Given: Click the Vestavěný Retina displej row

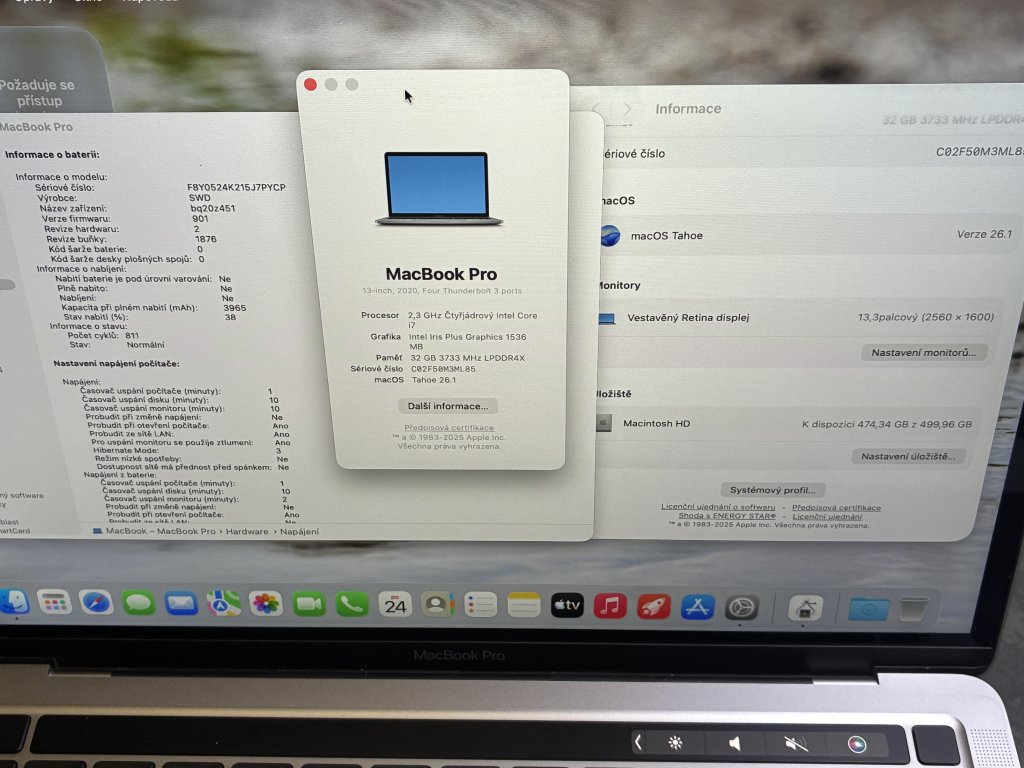Looking at the screenshot, I should pos(801,318).
